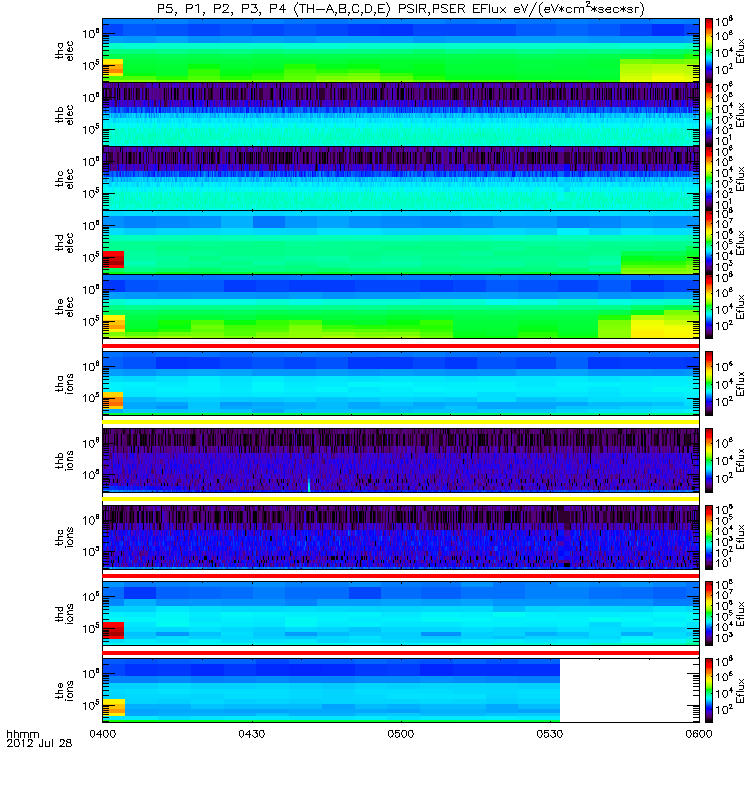Screen dimensions: 750x800
Task: Click the 'hhmm' axis units label
Action: [22, 734]
